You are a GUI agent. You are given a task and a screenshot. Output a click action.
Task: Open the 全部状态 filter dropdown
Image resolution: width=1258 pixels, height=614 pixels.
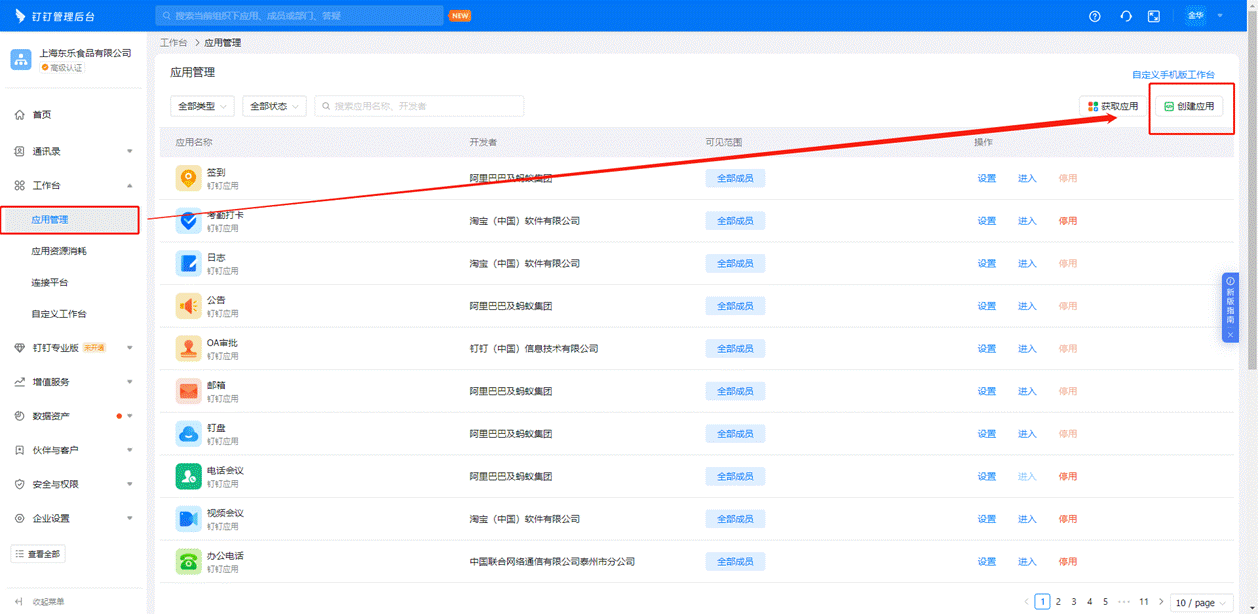coord(274,106)
